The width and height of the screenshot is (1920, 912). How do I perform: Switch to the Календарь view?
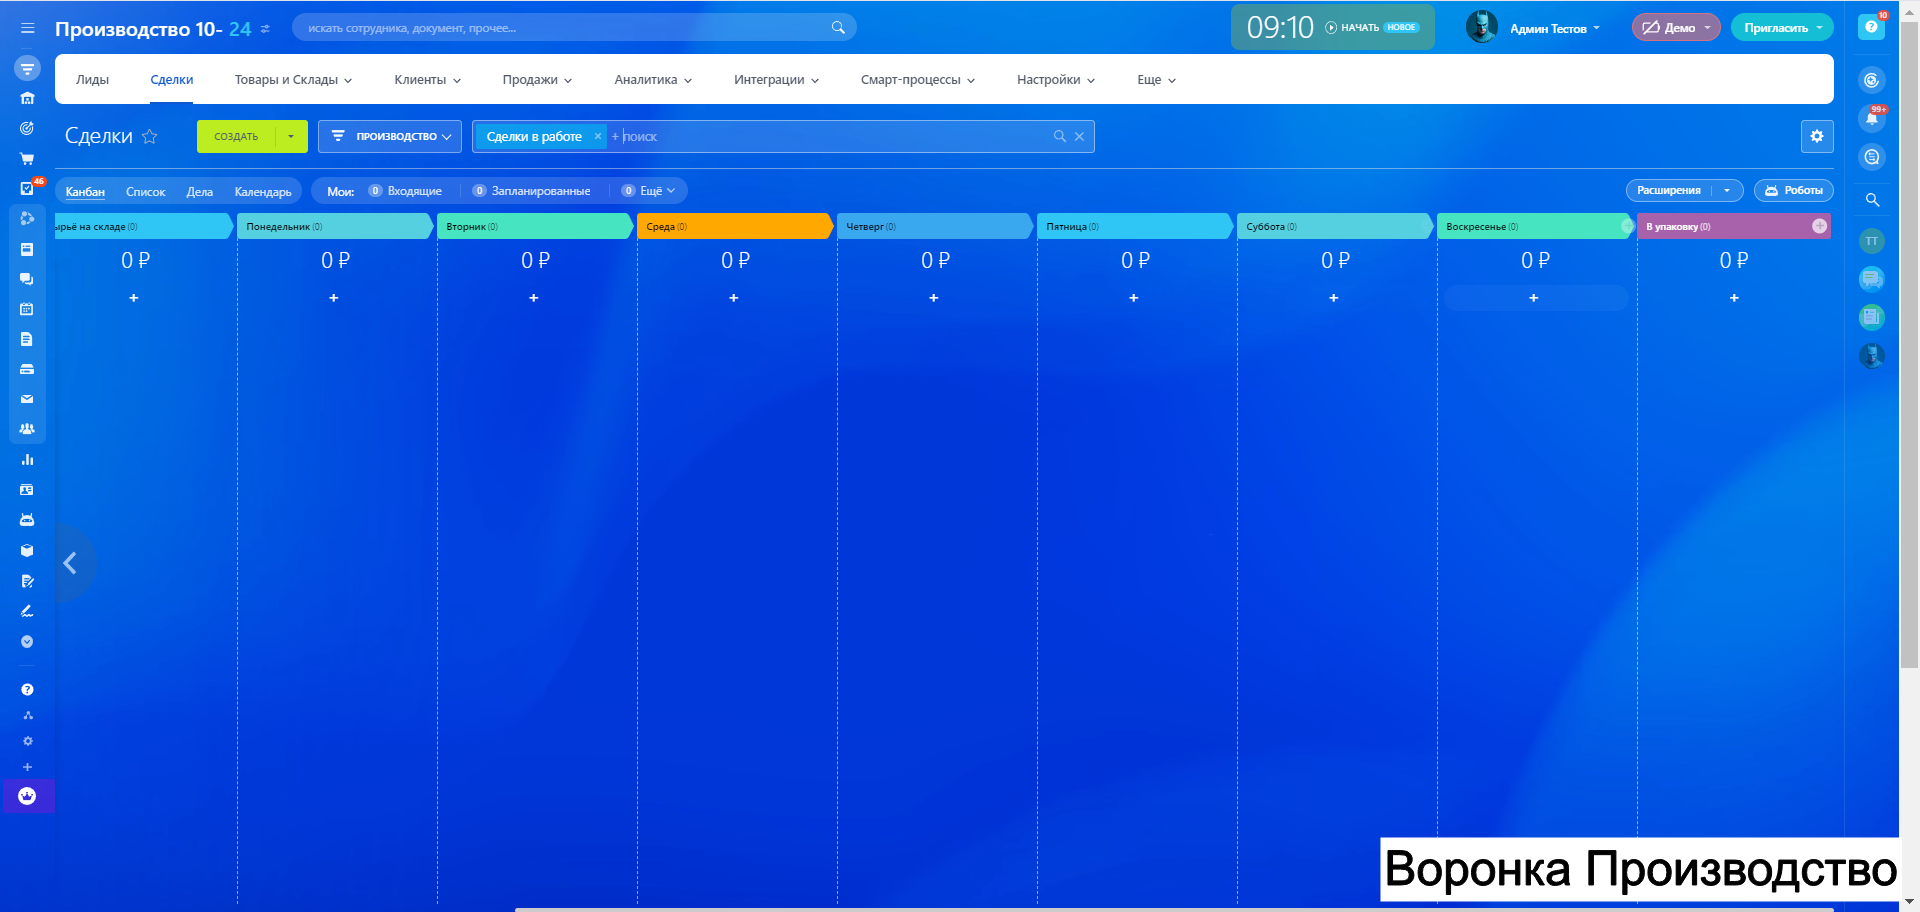pyautogui.click(x=263, y=192)
